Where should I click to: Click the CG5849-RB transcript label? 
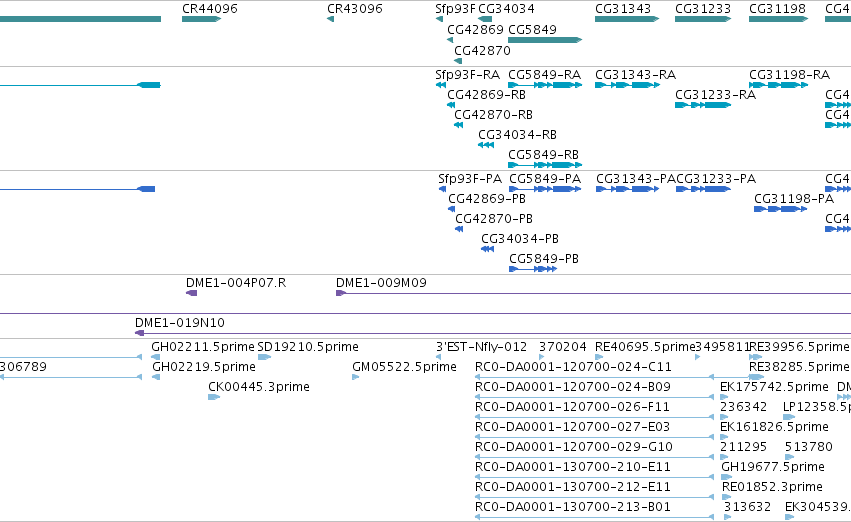click(x=543, y=155)
